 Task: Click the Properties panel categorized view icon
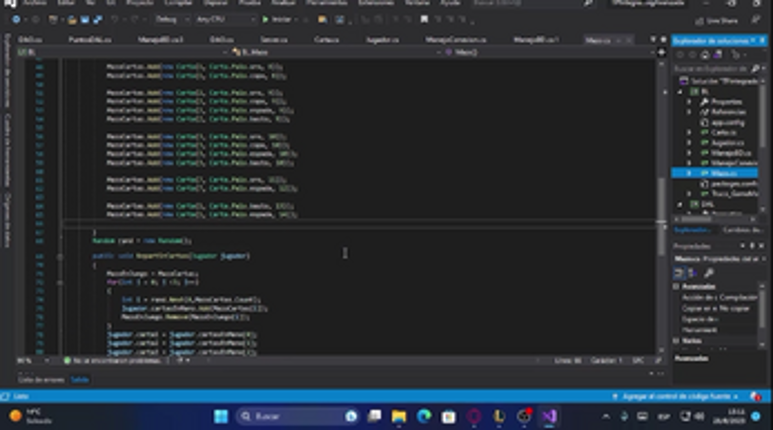point(679,273)
